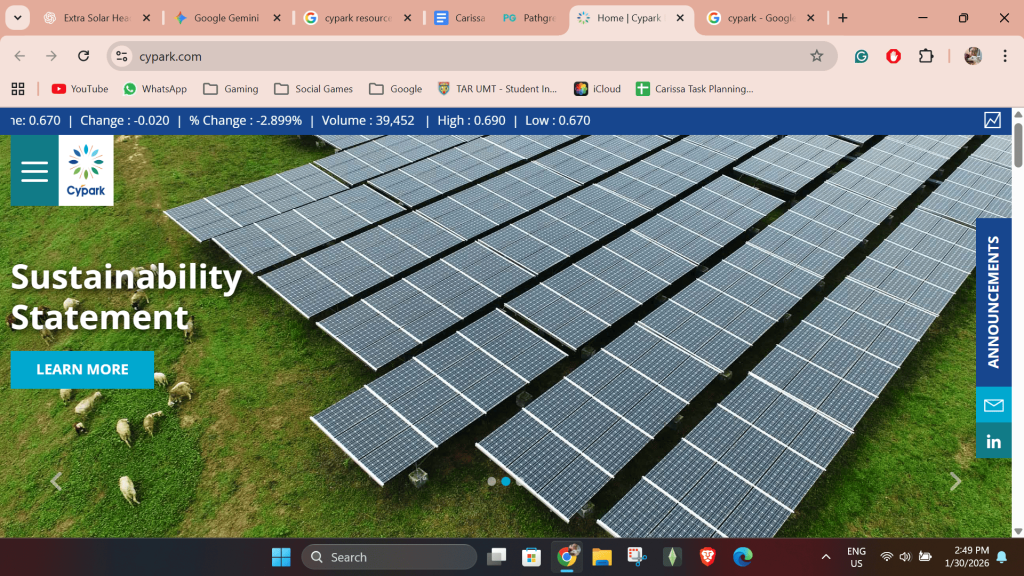Open Cypark's LinkedIn page from the sidebar
The height and width of the screenshot is (576, 1024).
click(993, 440)
